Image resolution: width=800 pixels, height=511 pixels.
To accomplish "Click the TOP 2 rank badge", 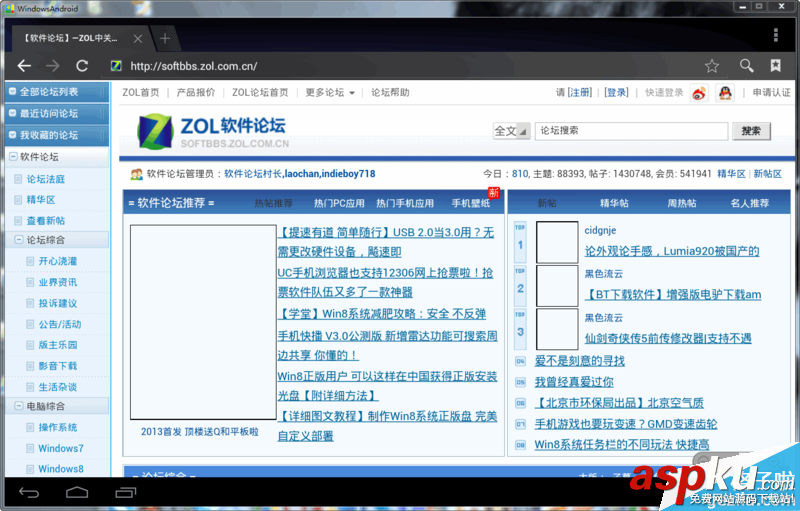I will 520,285.
